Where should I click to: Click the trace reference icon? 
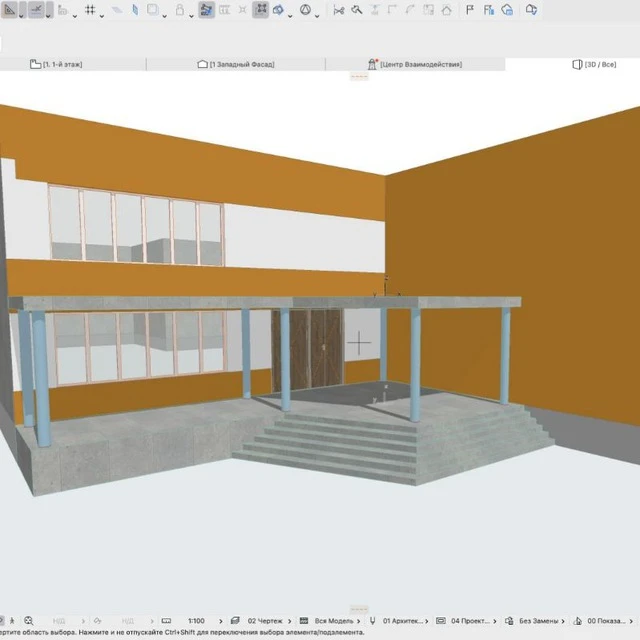pyautogui.click(x=206, y=10)
